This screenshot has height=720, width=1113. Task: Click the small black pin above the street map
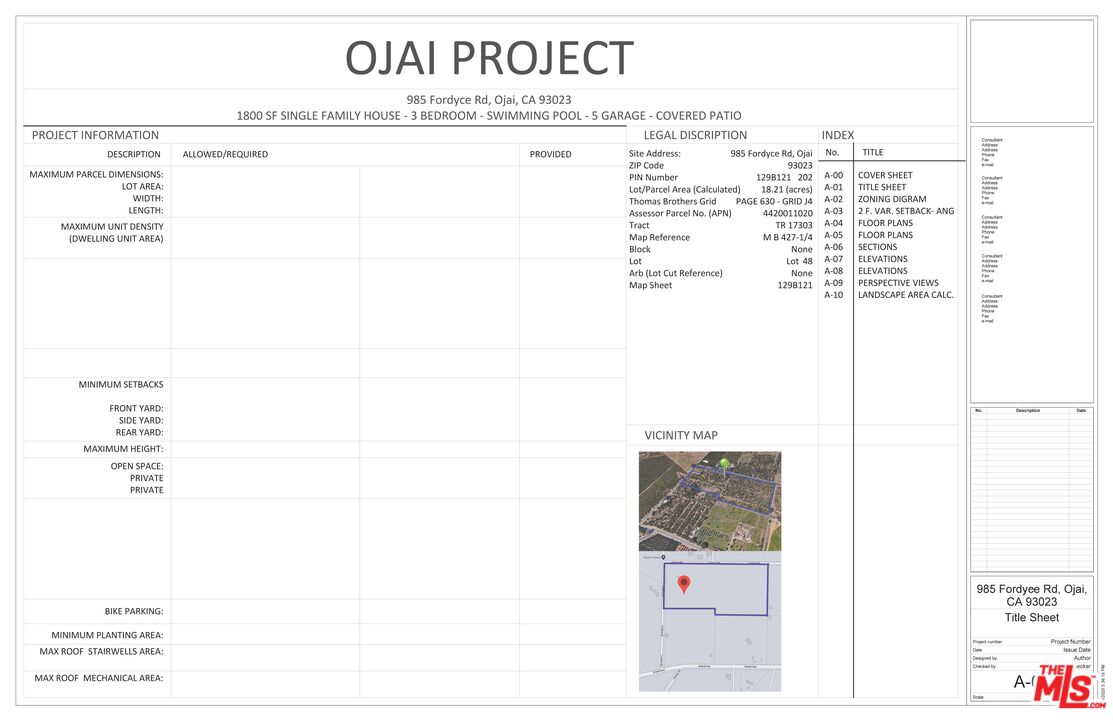pyautogui.click(x=662, y=557)
